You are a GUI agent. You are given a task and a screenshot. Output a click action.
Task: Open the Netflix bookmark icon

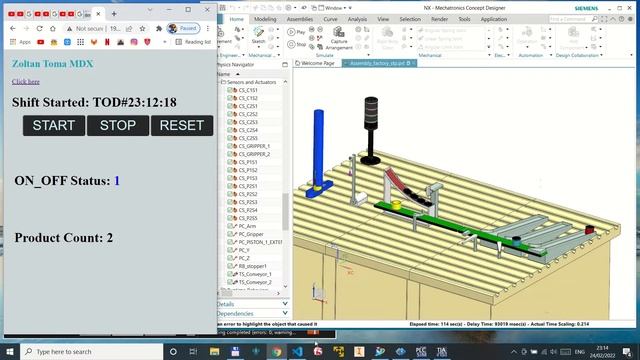(107, 42)
